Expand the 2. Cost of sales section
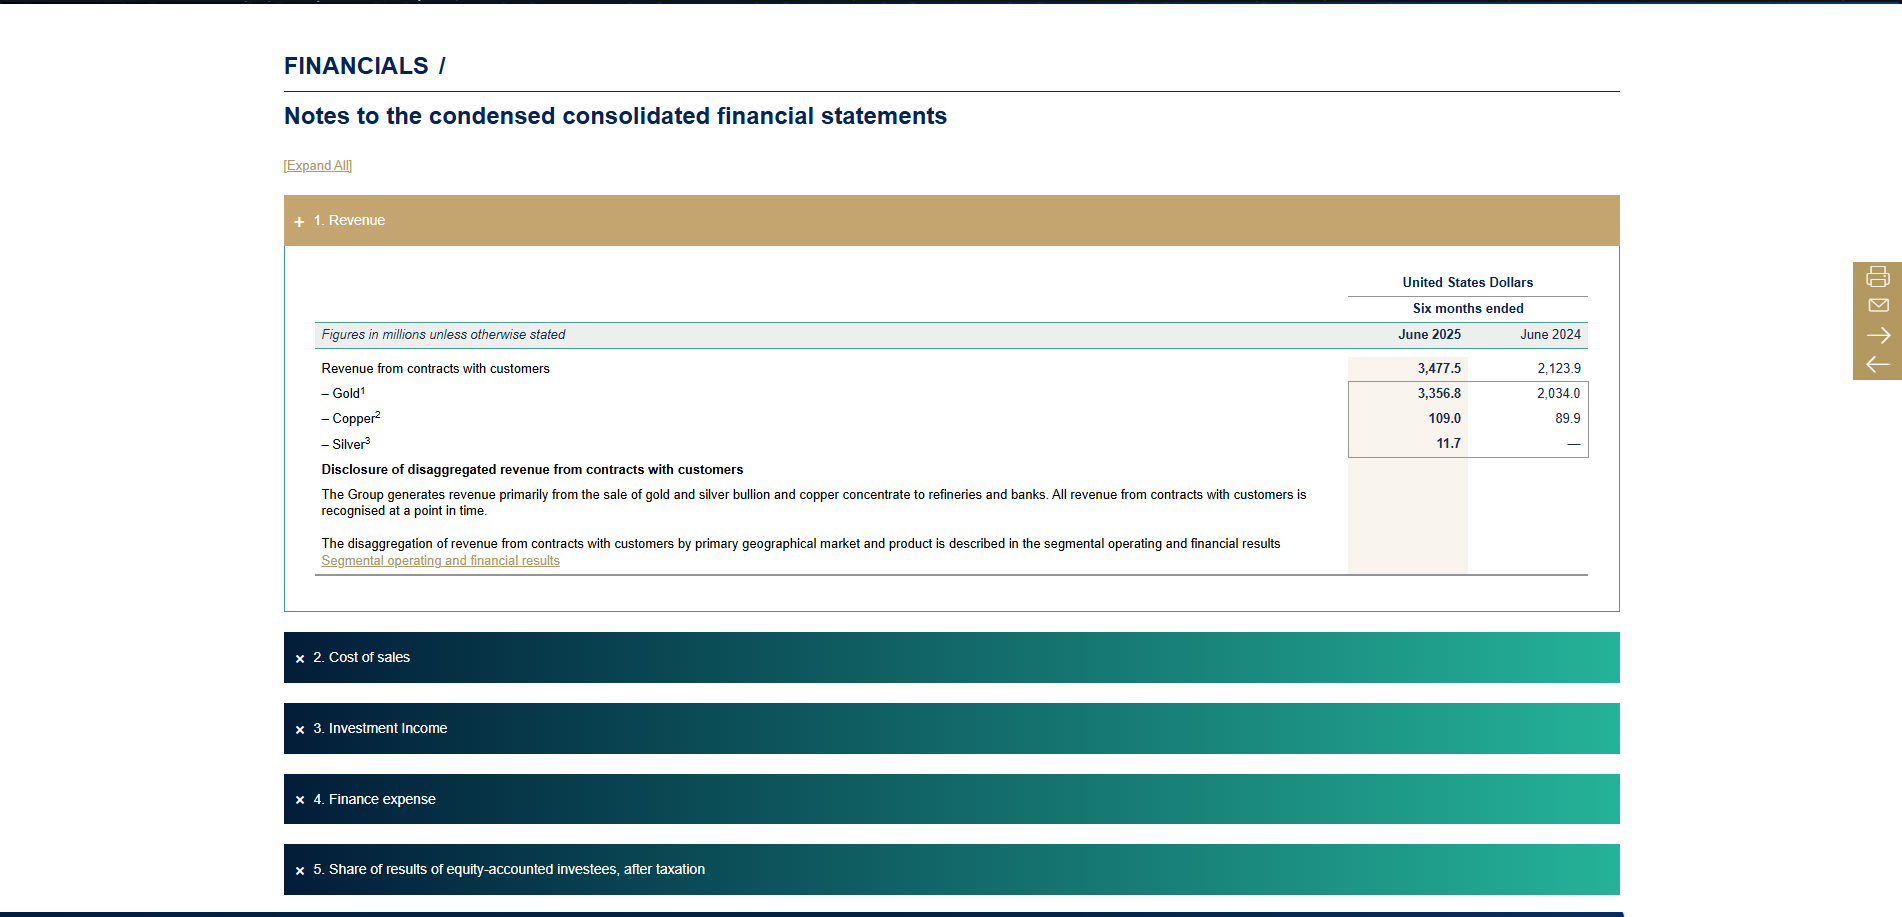The height and width of the screenshot is (917, 1902). [x=951, y=657]
